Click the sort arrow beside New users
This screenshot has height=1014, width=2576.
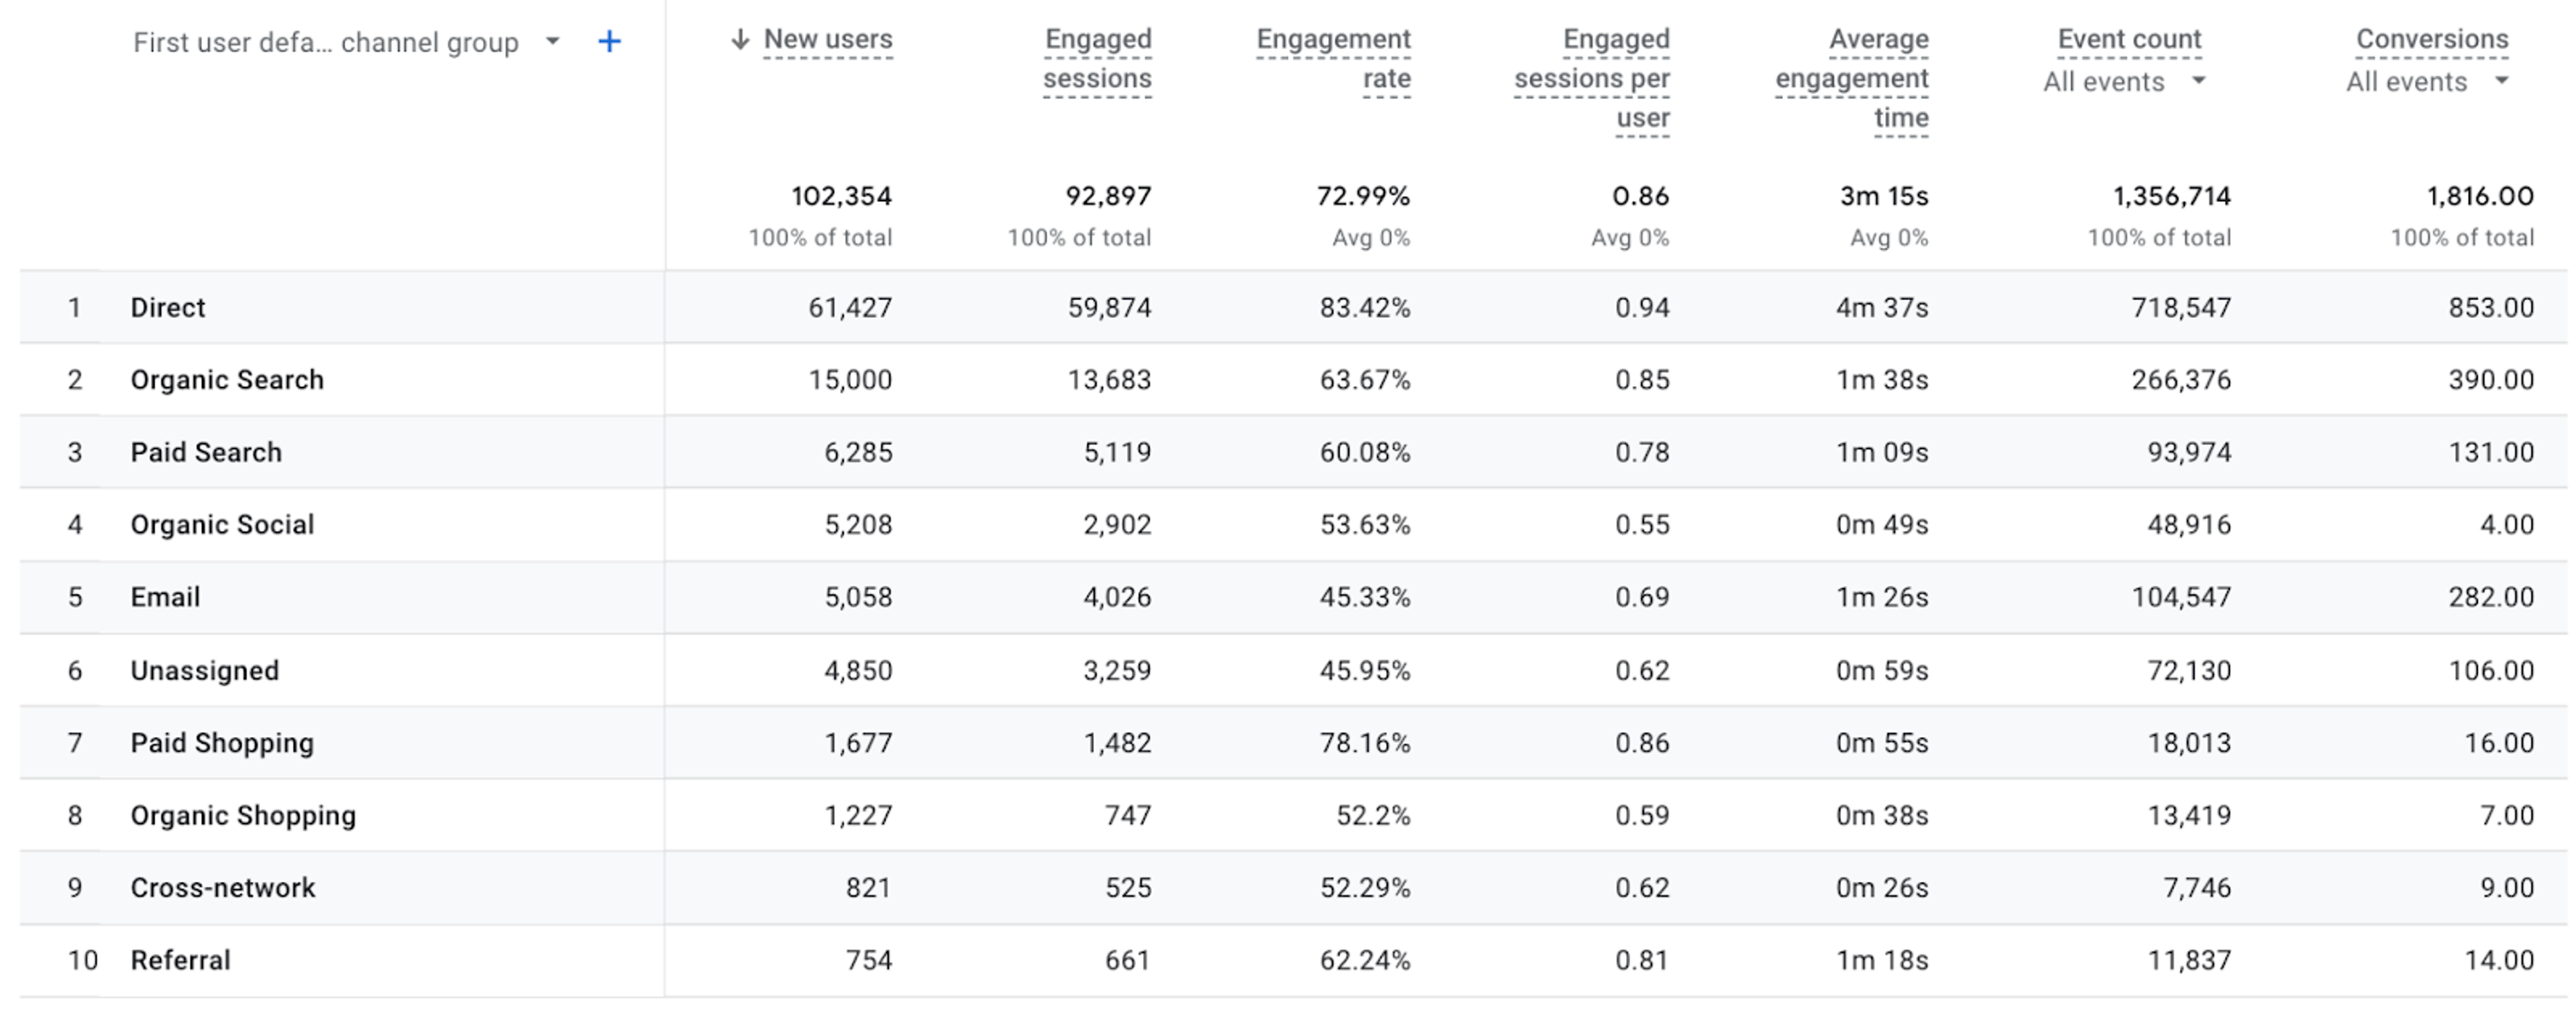740,39
